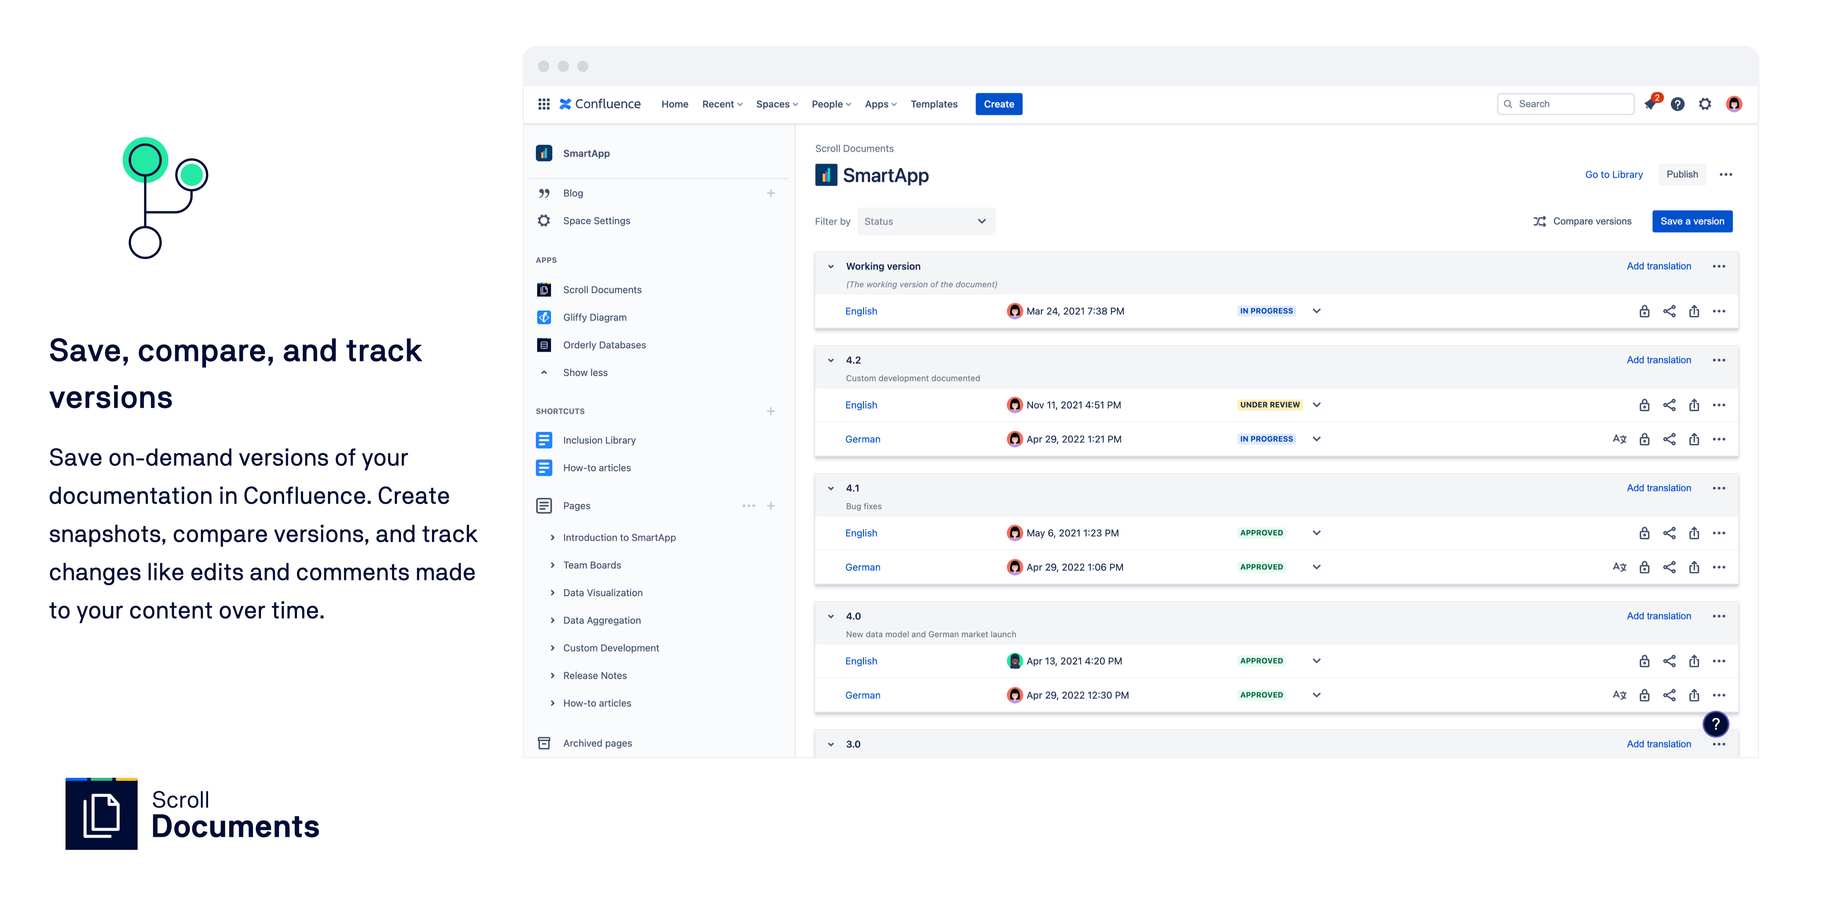Open Release Notes page
The width and height of the screenshot is (1843, 900).
point(595,676)
